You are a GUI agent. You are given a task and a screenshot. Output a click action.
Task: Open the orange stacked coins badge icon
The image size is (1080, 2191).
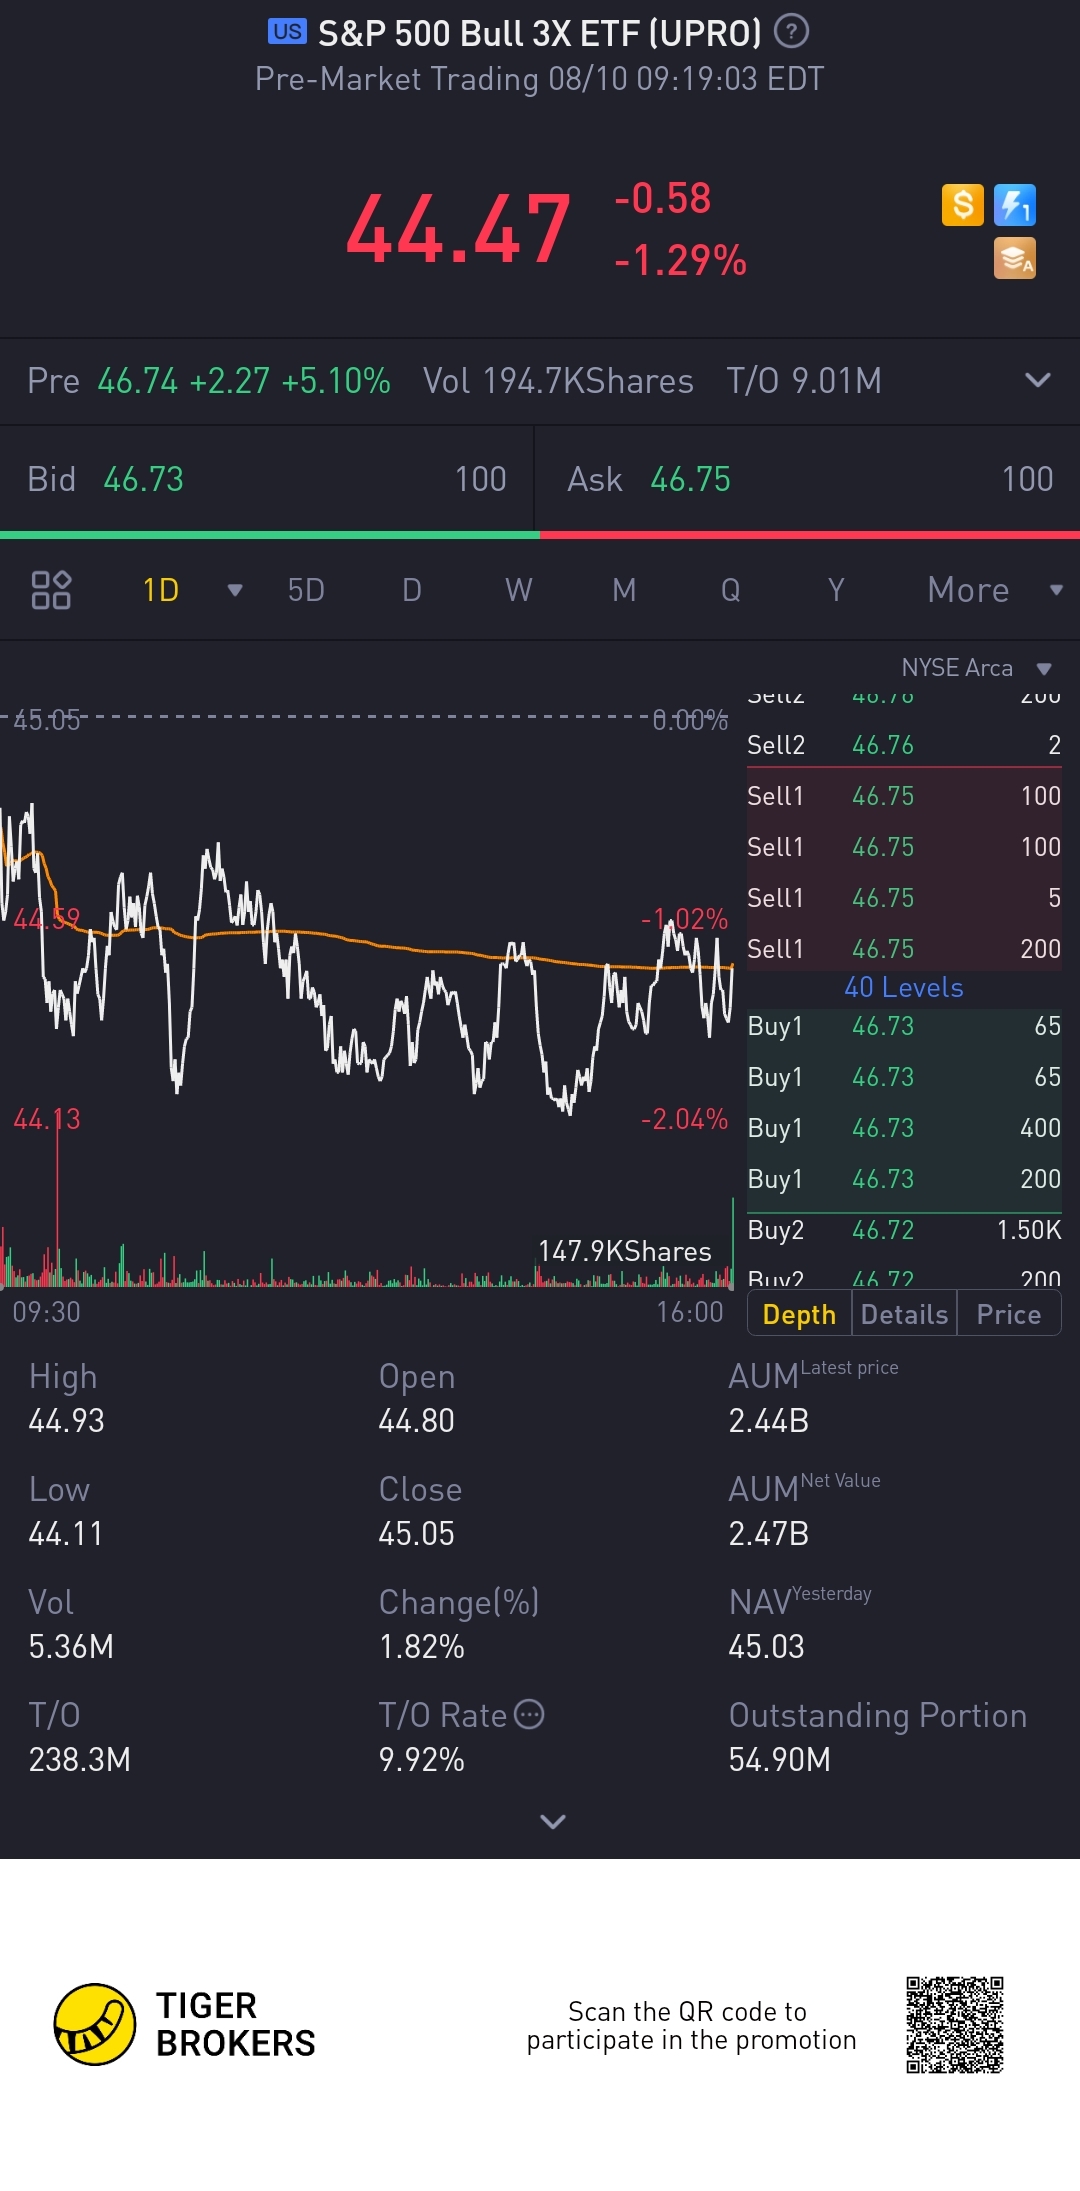pos(1015,258)
